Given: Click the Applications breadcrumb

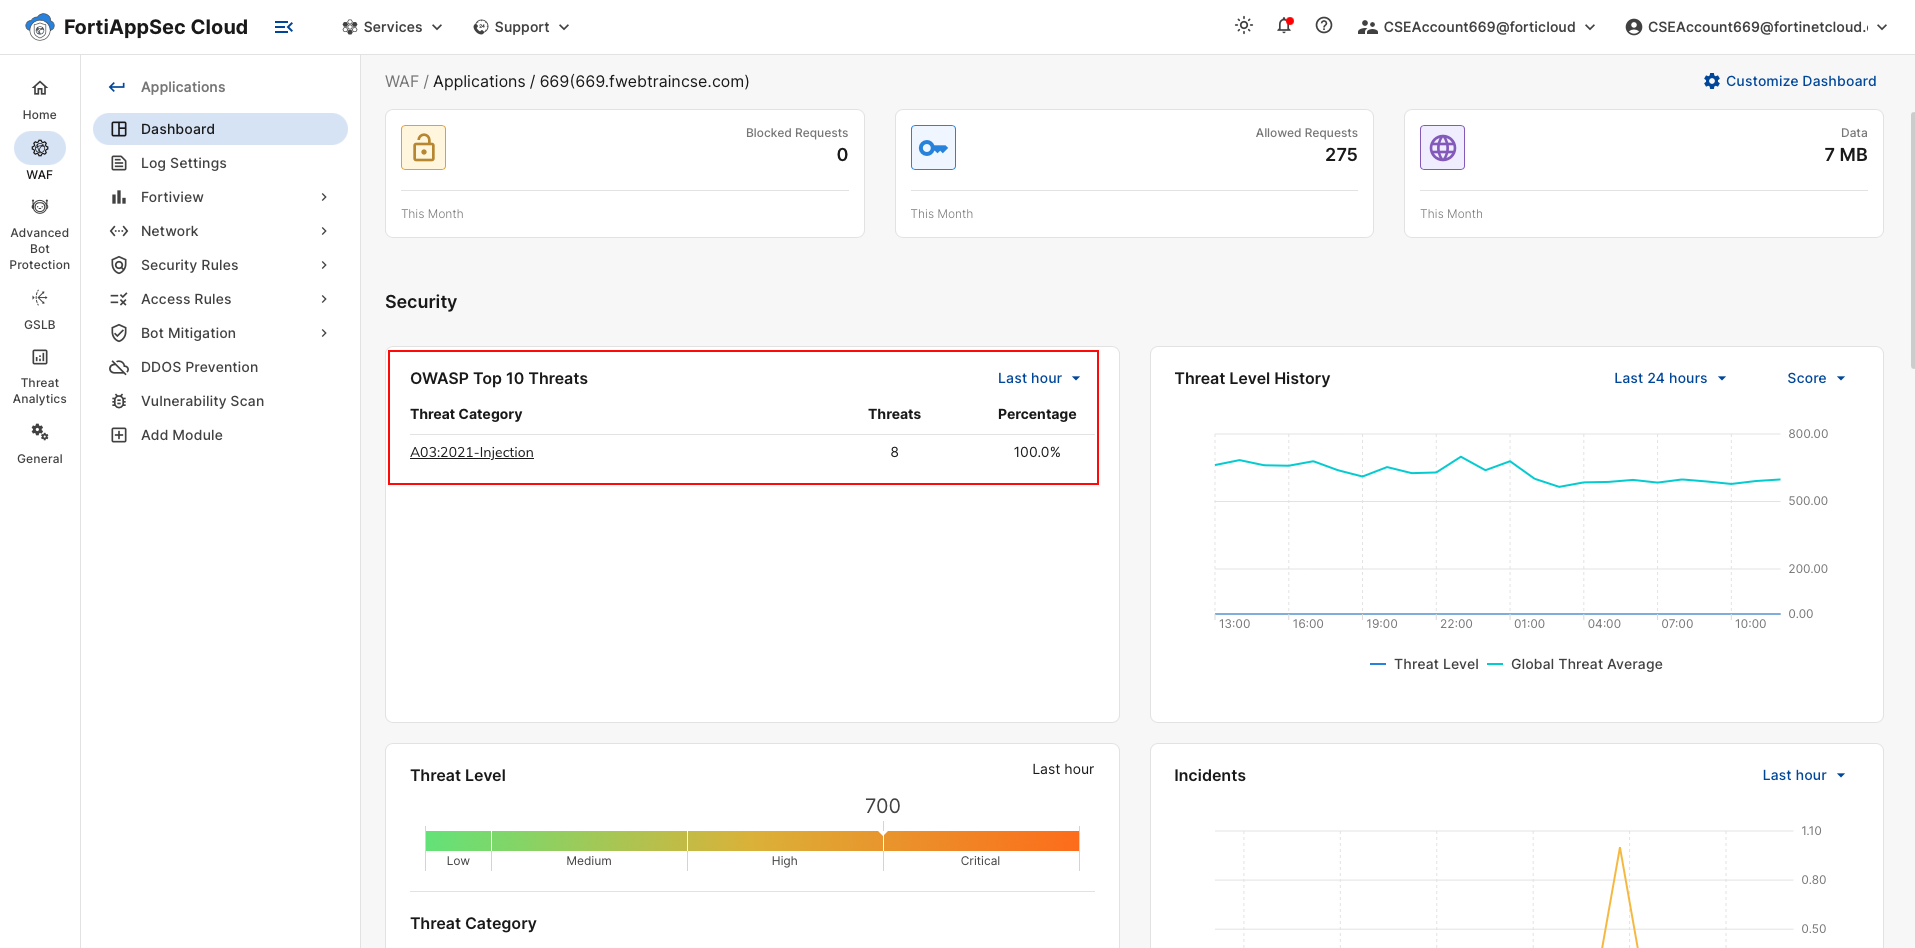Looking at the screenshot, I should (479, 81).
